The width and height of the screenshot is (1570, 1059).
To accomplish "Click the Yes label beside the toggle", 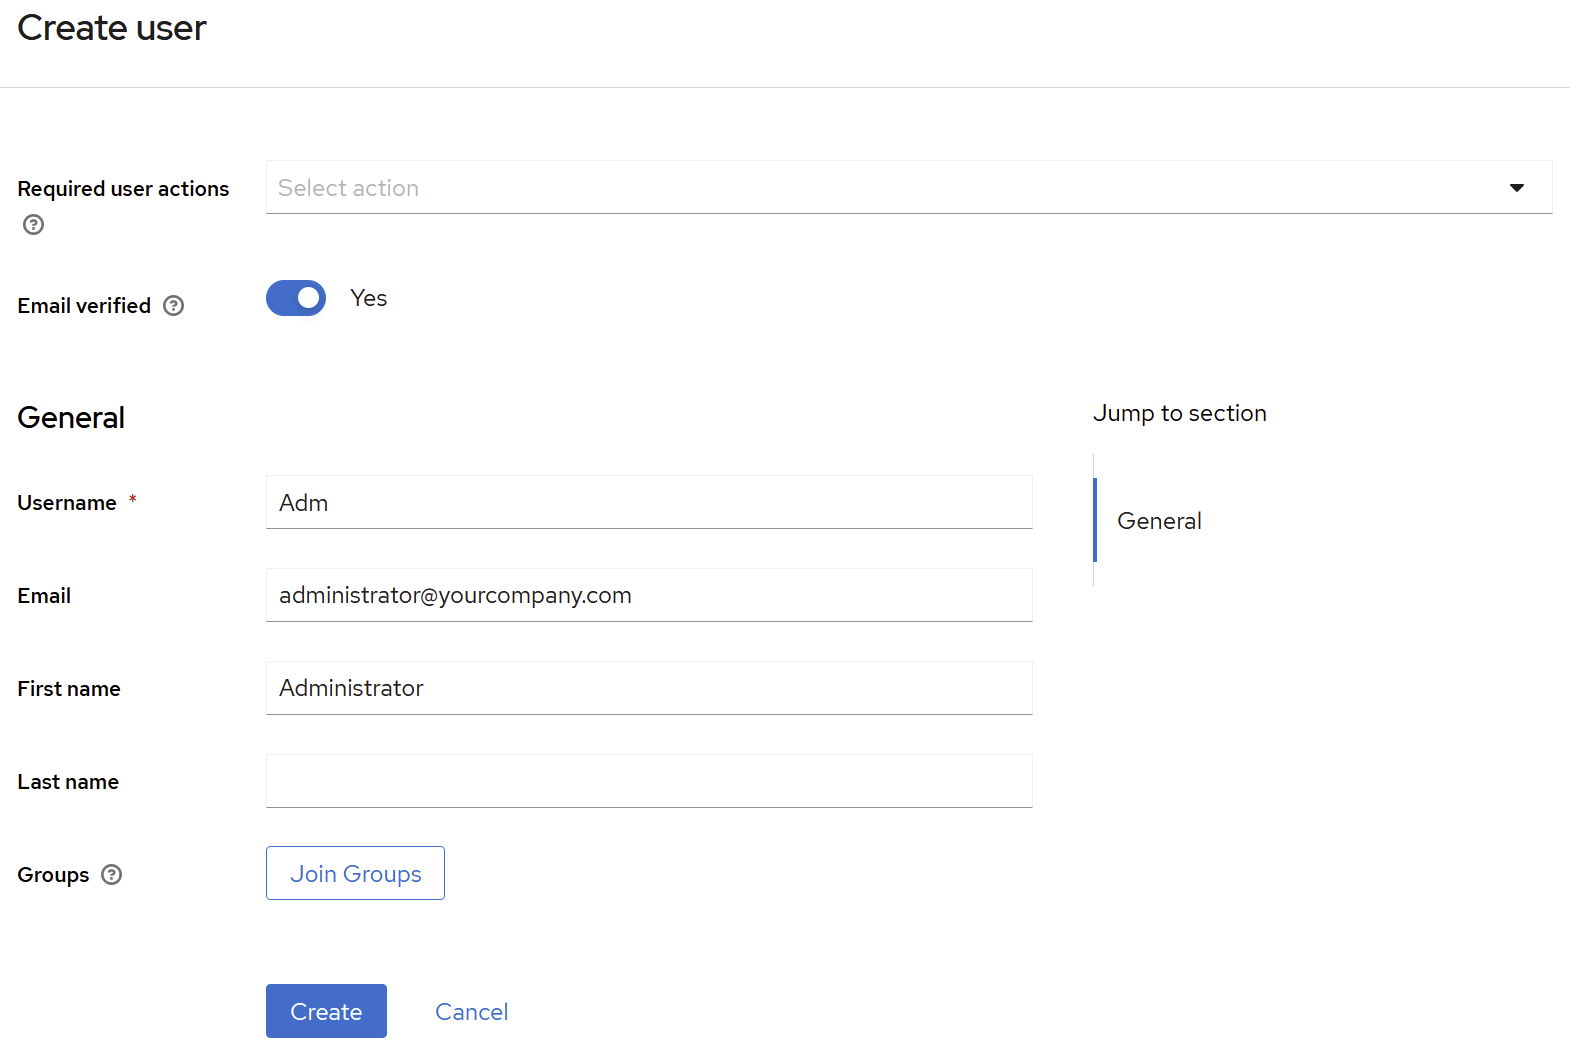I will pos(368,298).
